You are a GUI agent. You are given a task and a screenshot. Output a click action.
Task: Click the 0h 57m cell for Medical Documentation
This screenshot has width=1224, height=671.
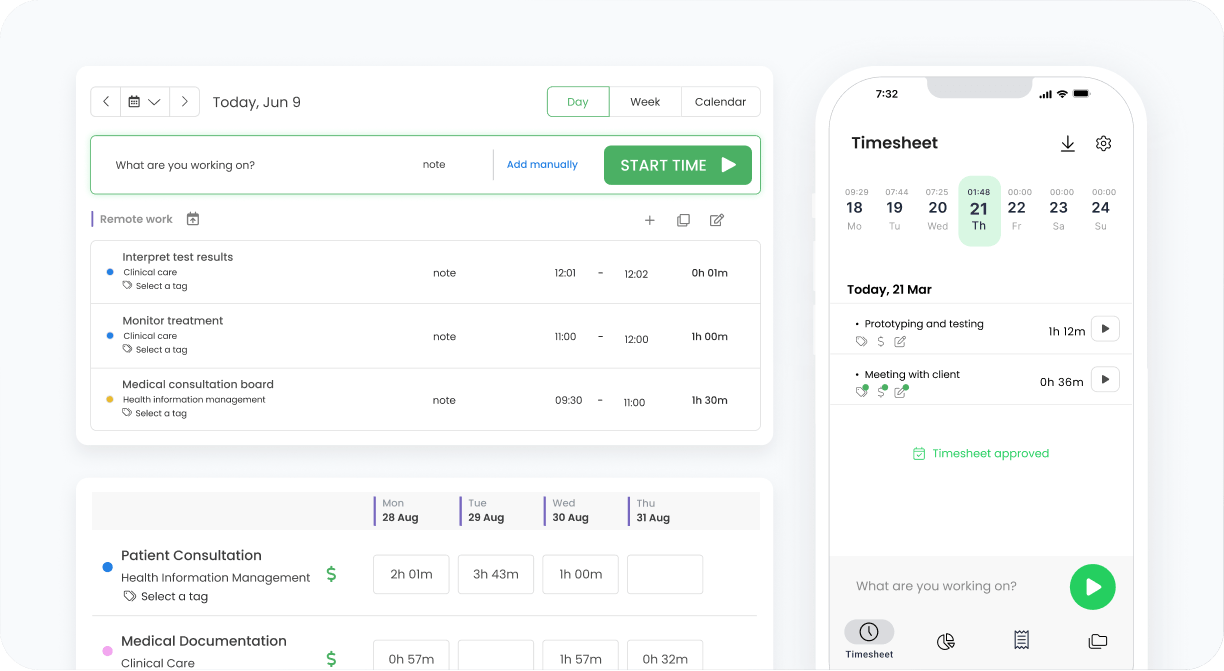click(411, 656)
